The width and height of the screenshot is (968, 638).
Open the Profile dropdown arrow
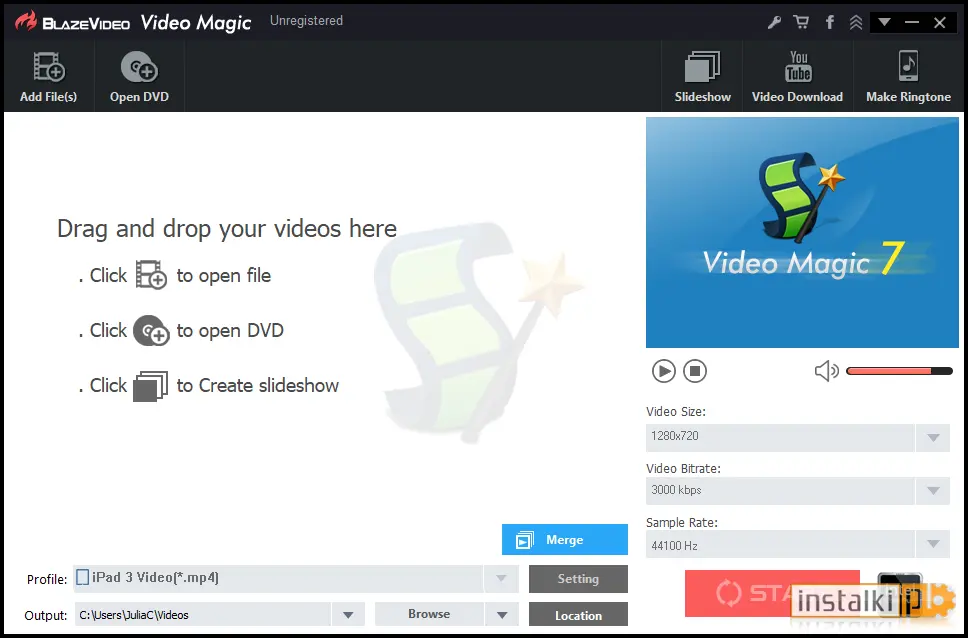(x=501, y=579)
